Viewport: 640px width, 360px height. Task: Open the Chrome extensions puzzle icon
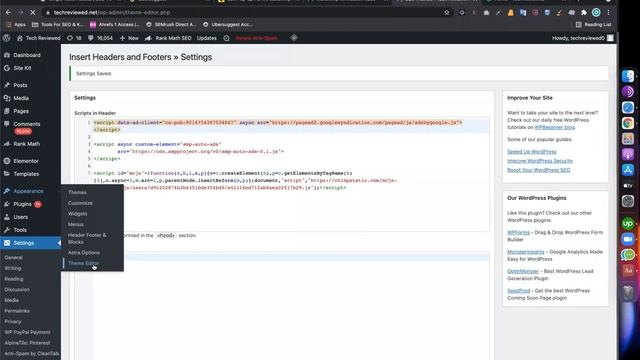click(584, 13)
